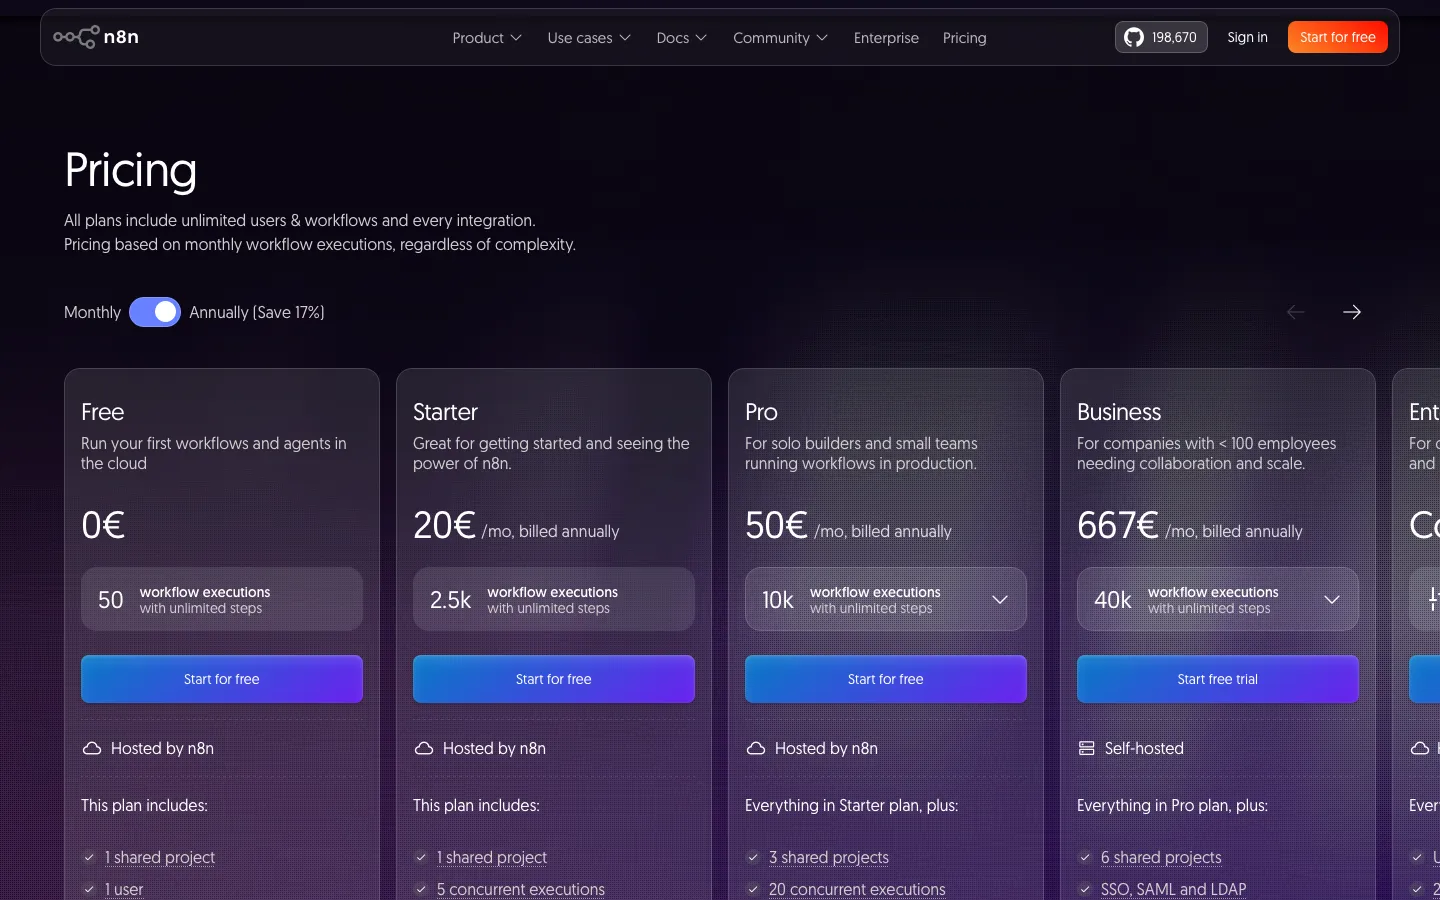This screenshot has height=900, width=1440.
Task: Select the Annually (Save 17%) label
Action: (x=257, y=312)
